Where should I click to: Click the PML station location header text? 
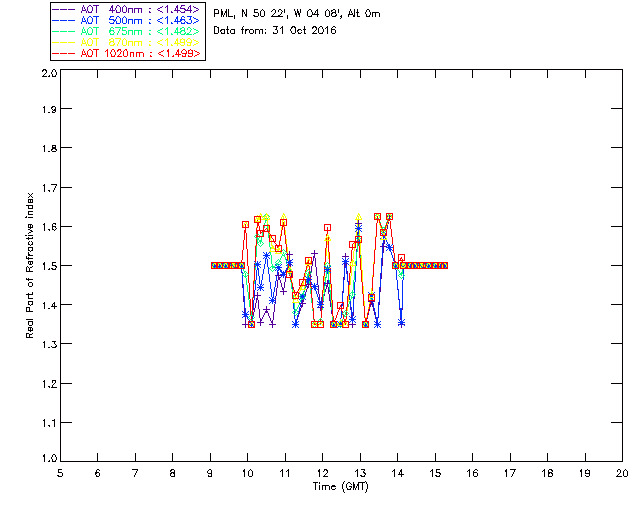297,14
